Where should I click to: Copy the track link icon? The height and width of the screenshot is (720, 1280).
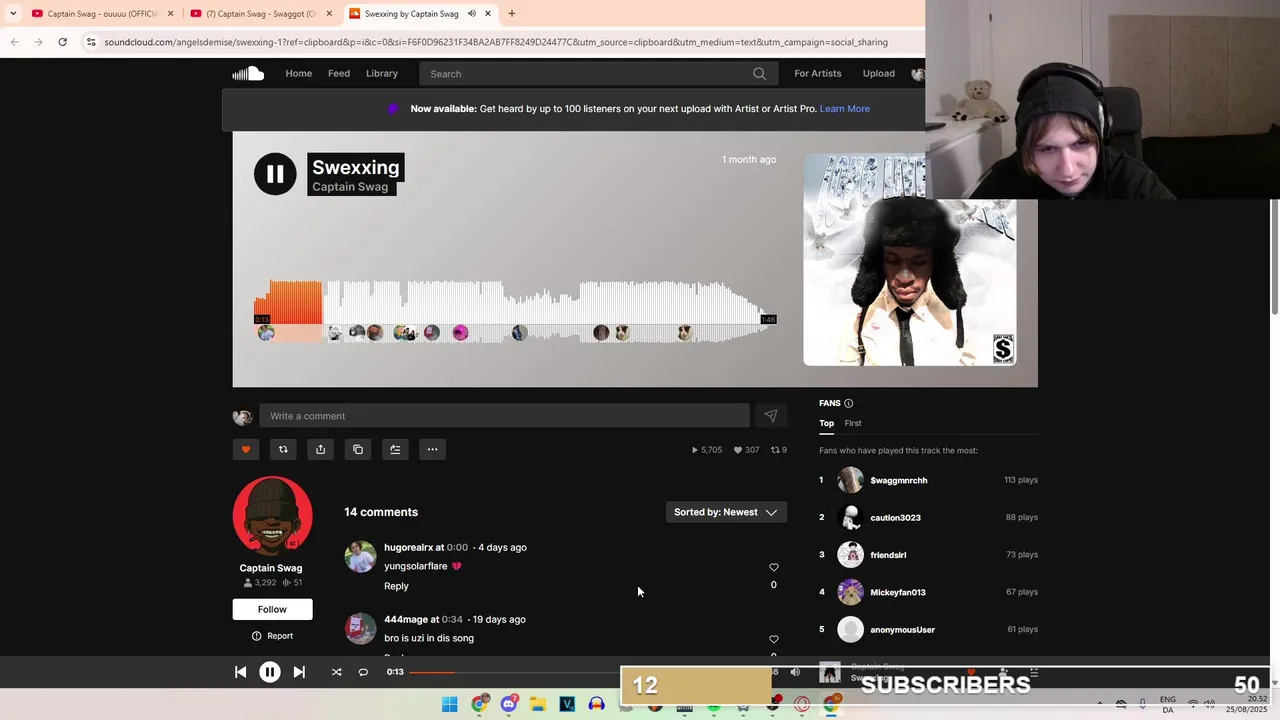(358, 449)
